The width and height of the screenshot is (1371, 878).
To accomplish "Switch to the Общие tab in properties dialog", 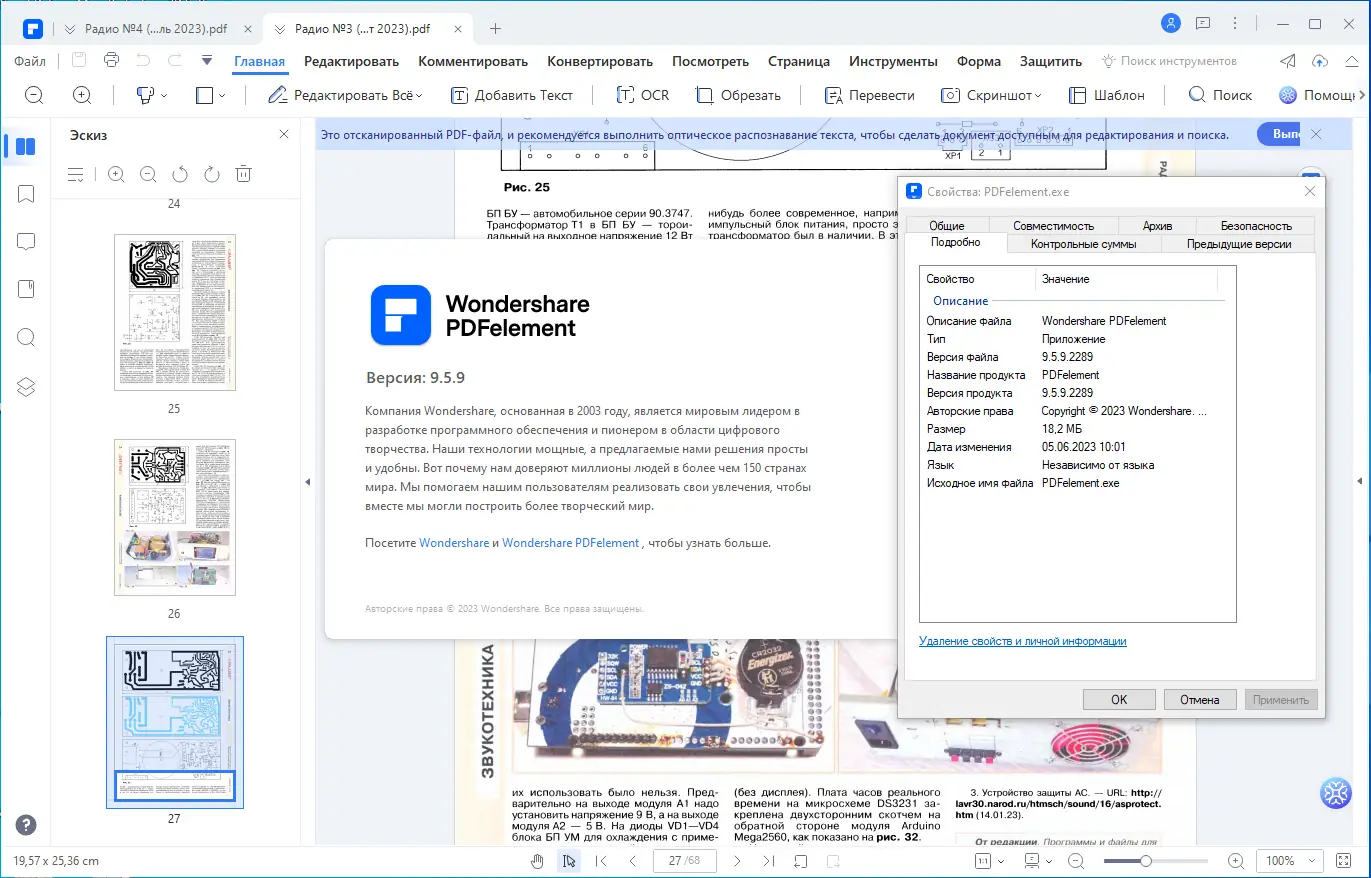I will click(946, 226).
